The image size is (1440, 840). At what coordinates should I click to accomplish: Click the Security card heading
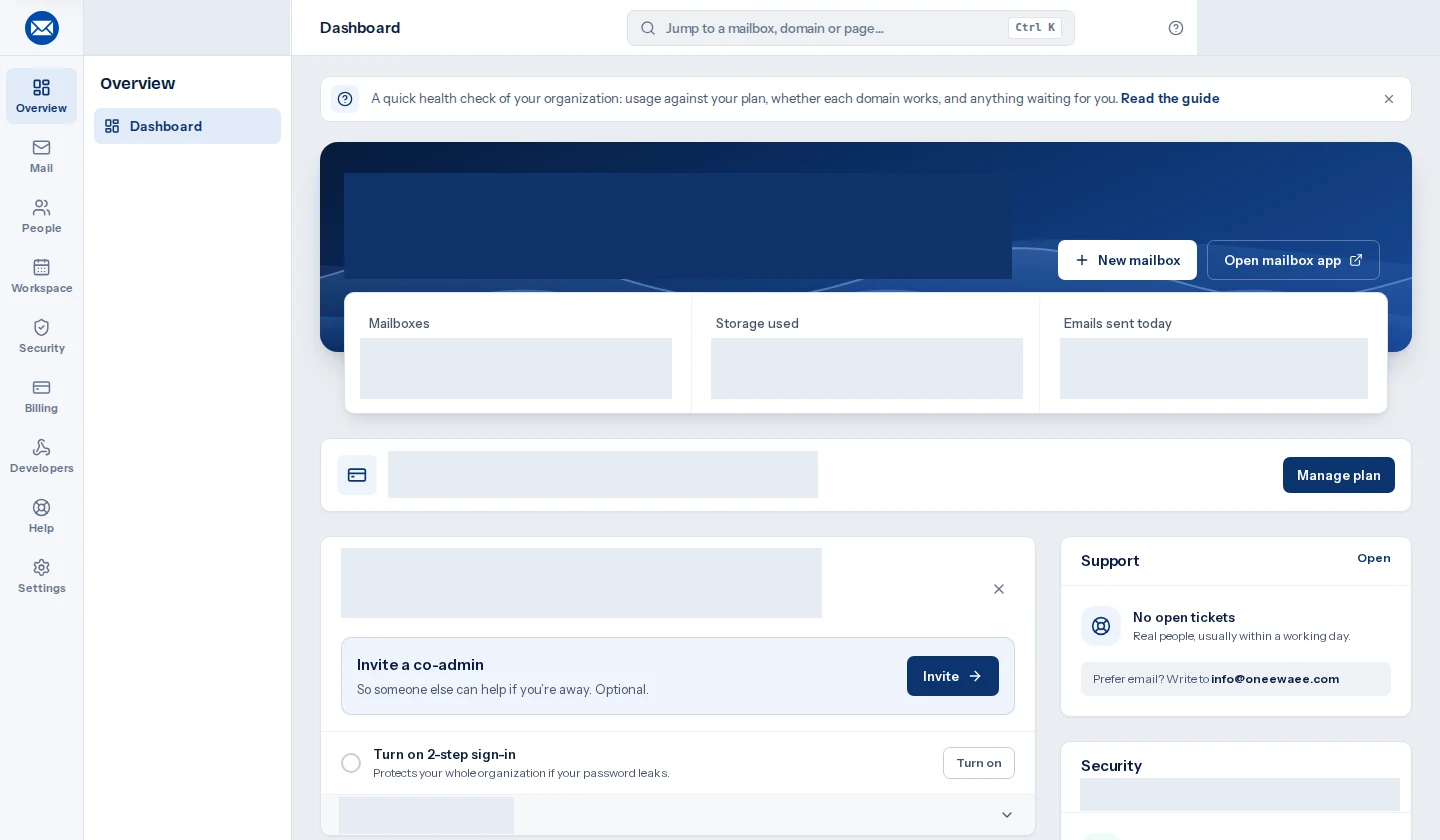(1111, 766)
